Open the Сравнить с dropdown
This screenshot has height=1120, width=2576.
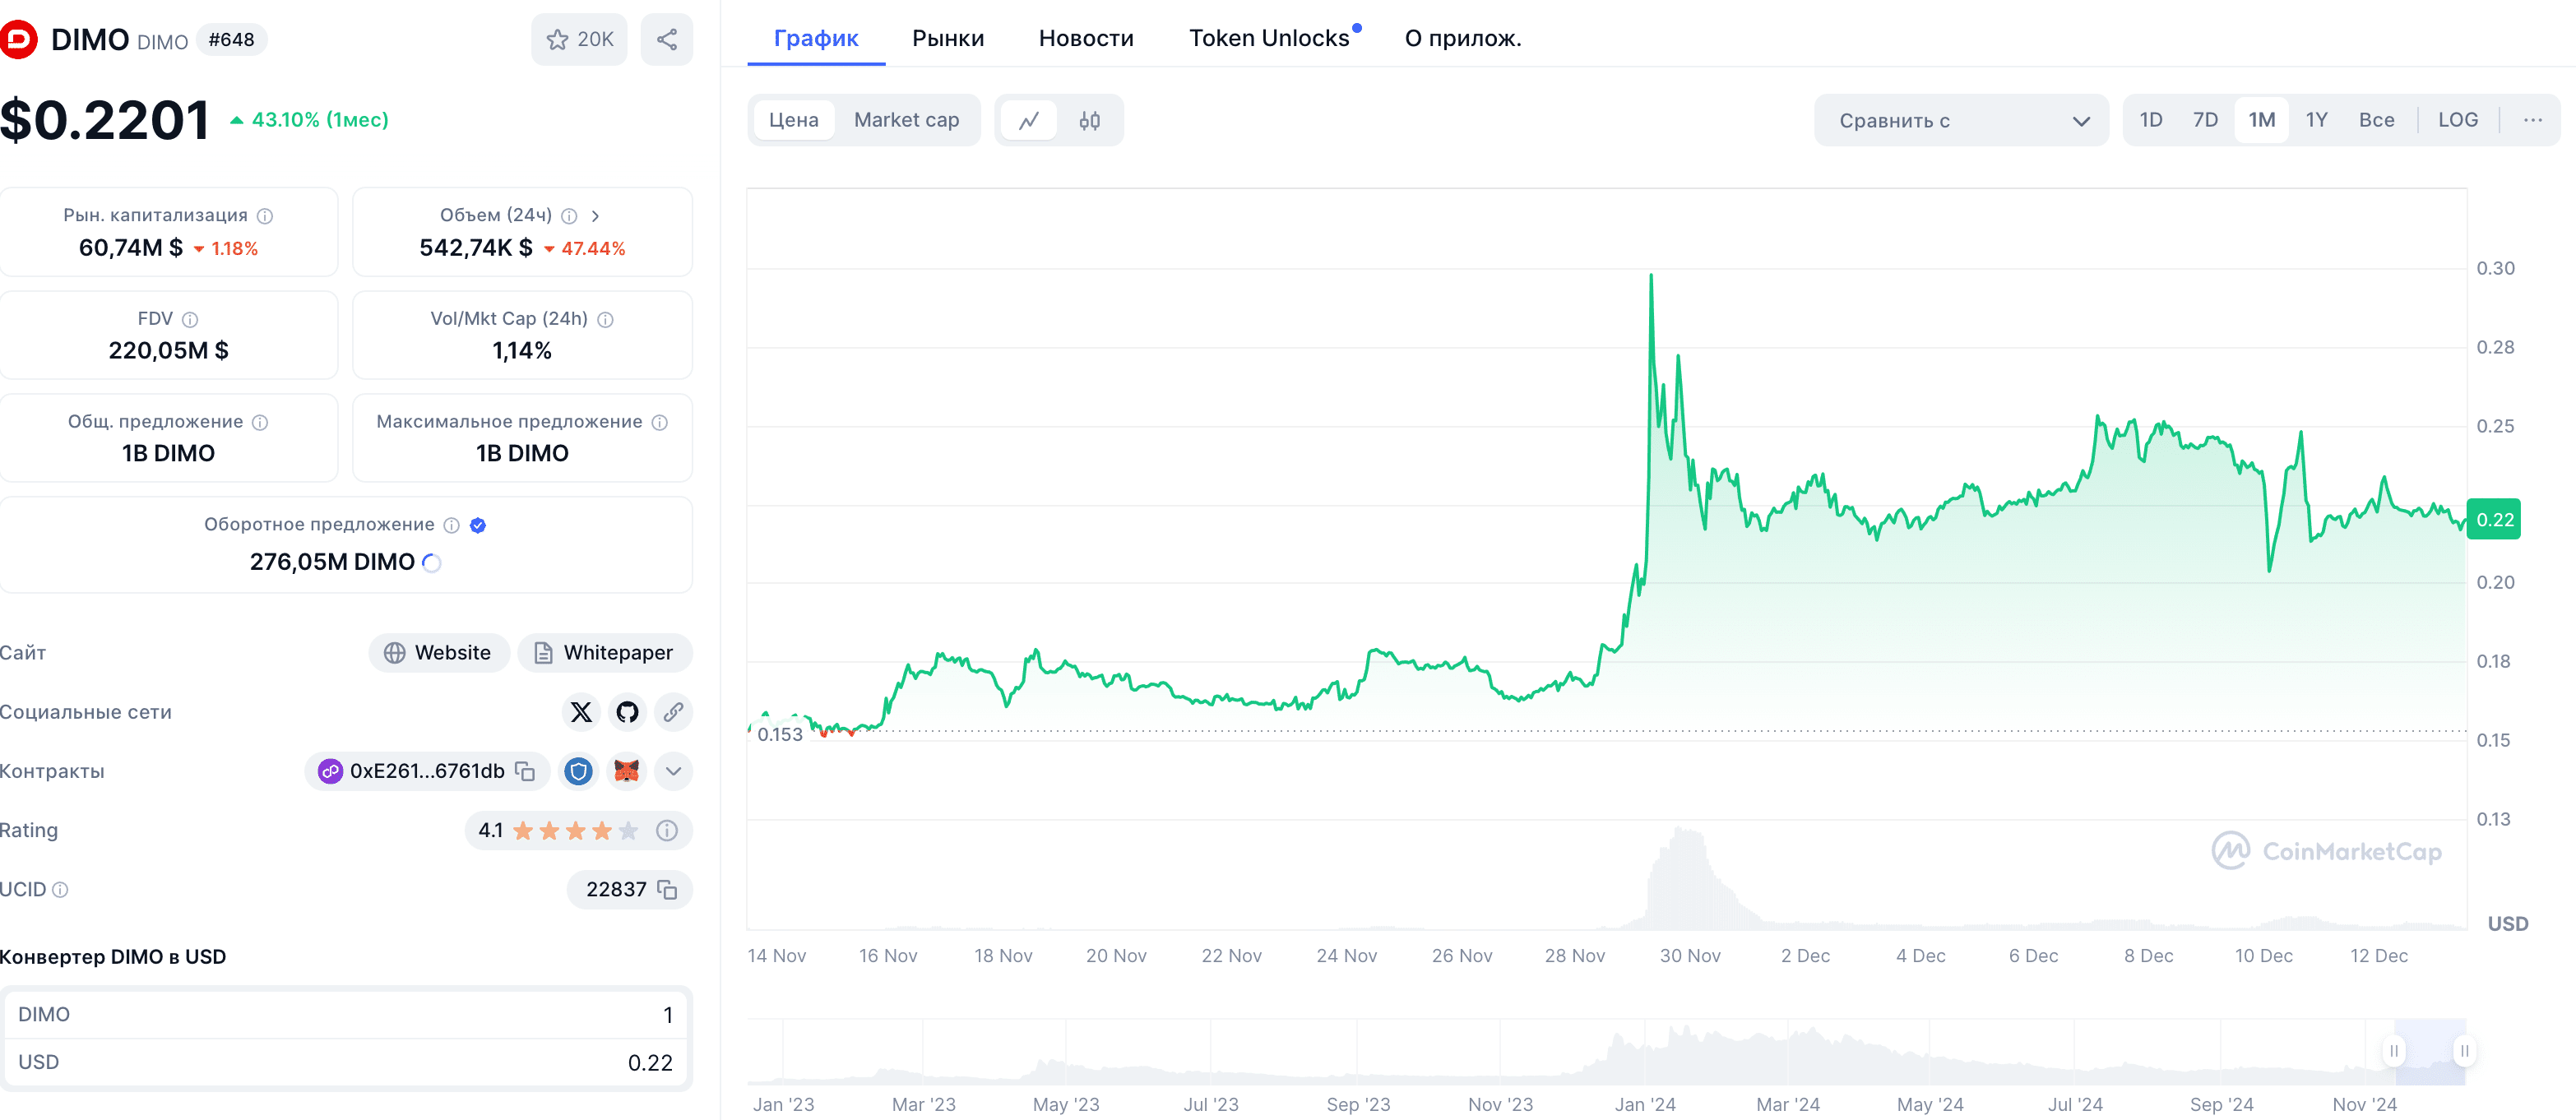[1961, 121]
